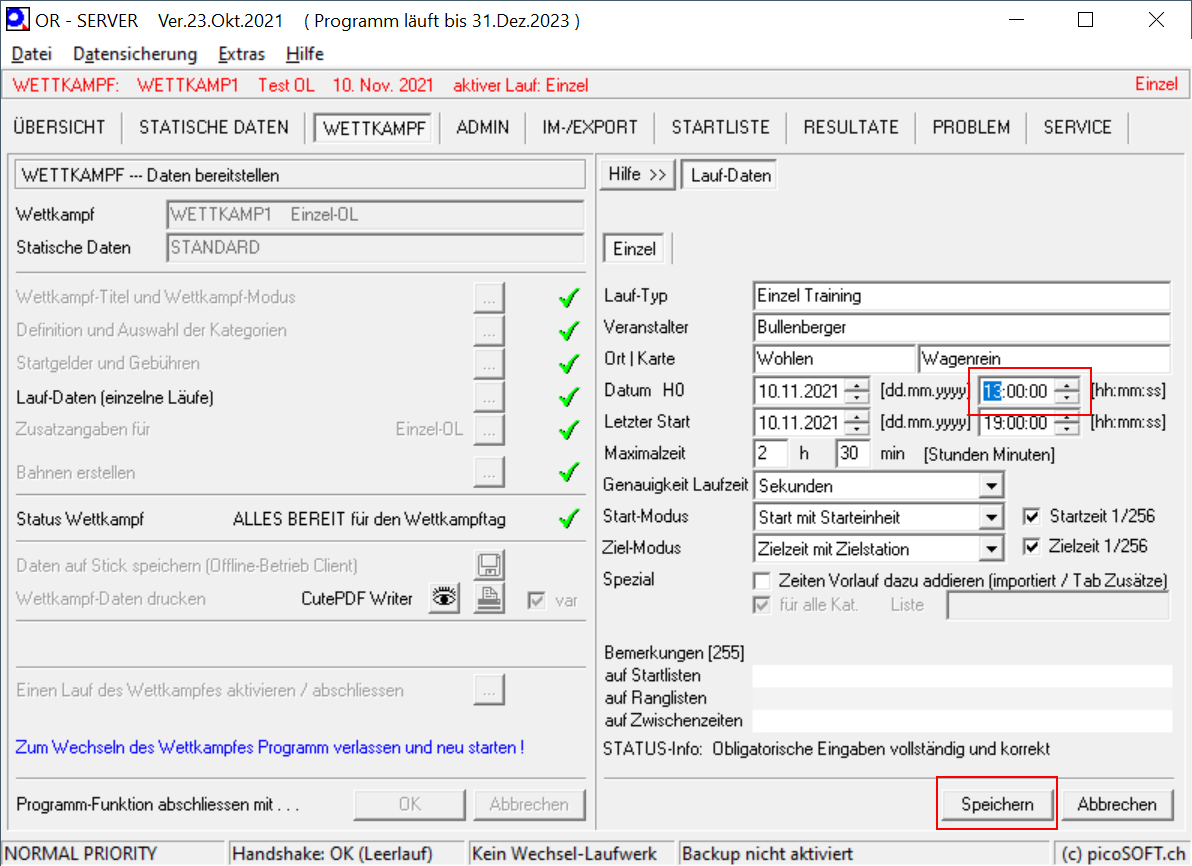
Task: Click the ellipsis for Startgelder und Gebühren
Action: click(488, 364)
